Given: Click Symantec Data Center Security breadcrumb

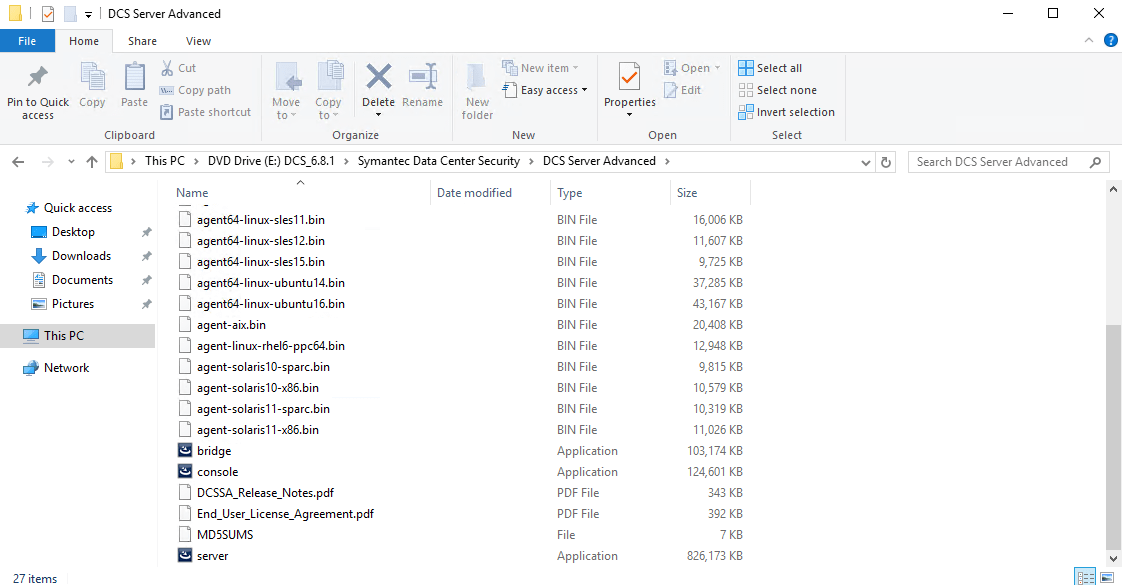Looking at the screenshot, I should pos(439,161).
